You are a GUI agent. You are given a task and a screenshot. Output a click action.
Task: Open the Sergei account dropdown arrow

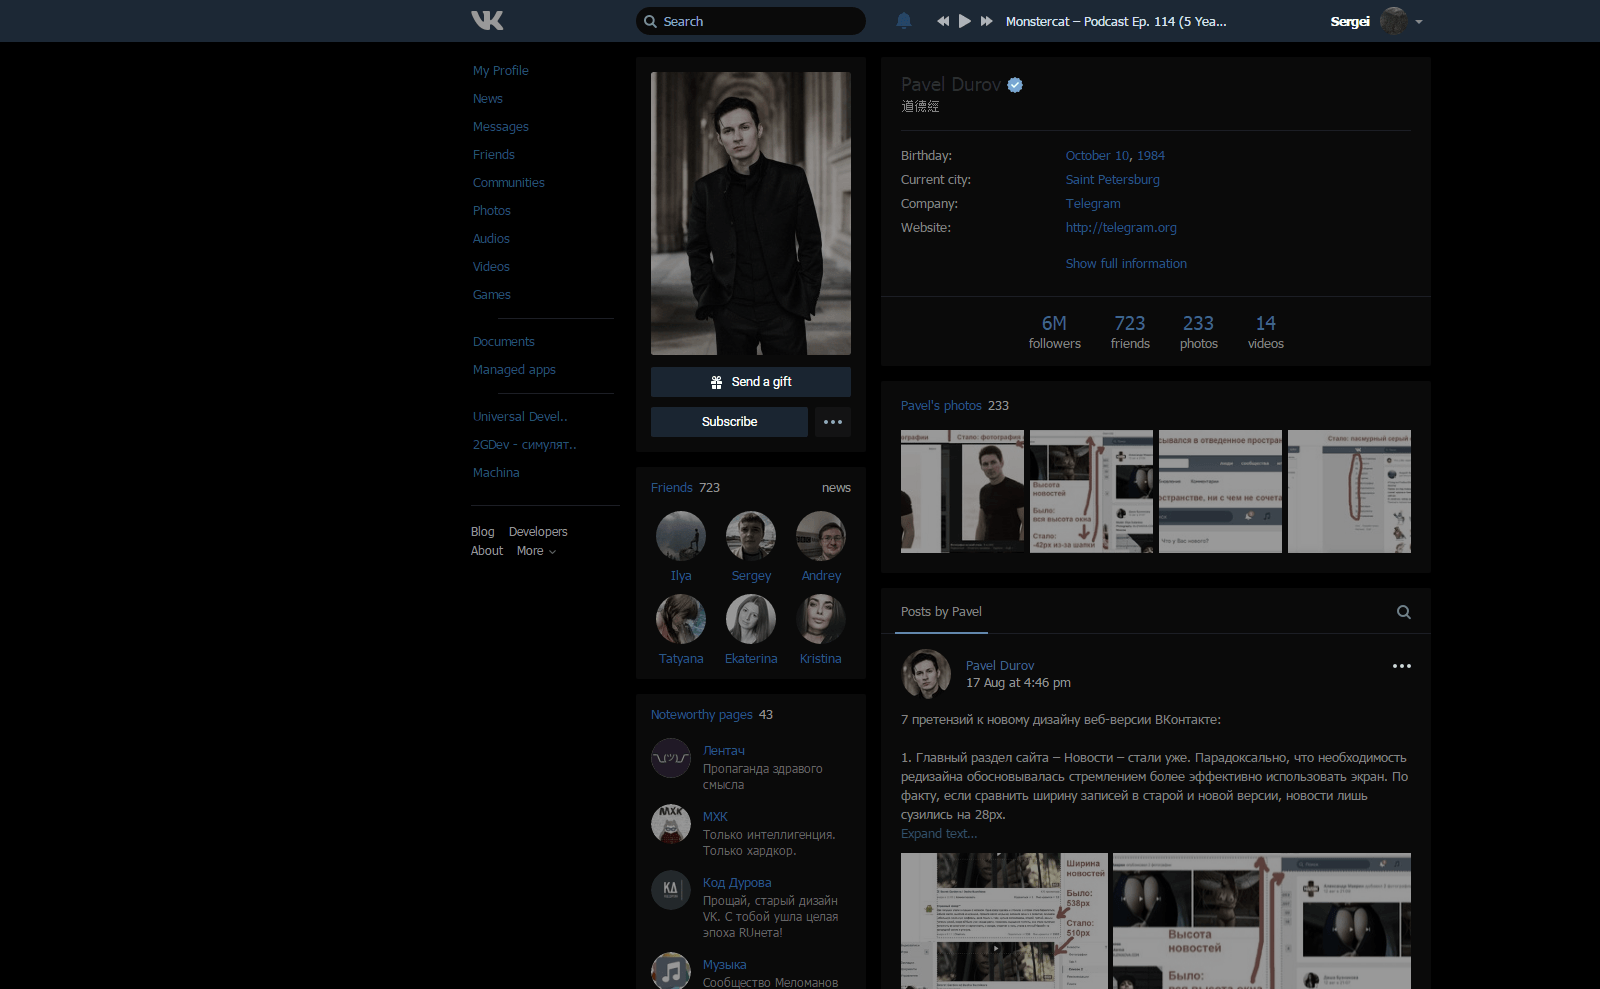pyautogui.click(x=1419, y=22)
